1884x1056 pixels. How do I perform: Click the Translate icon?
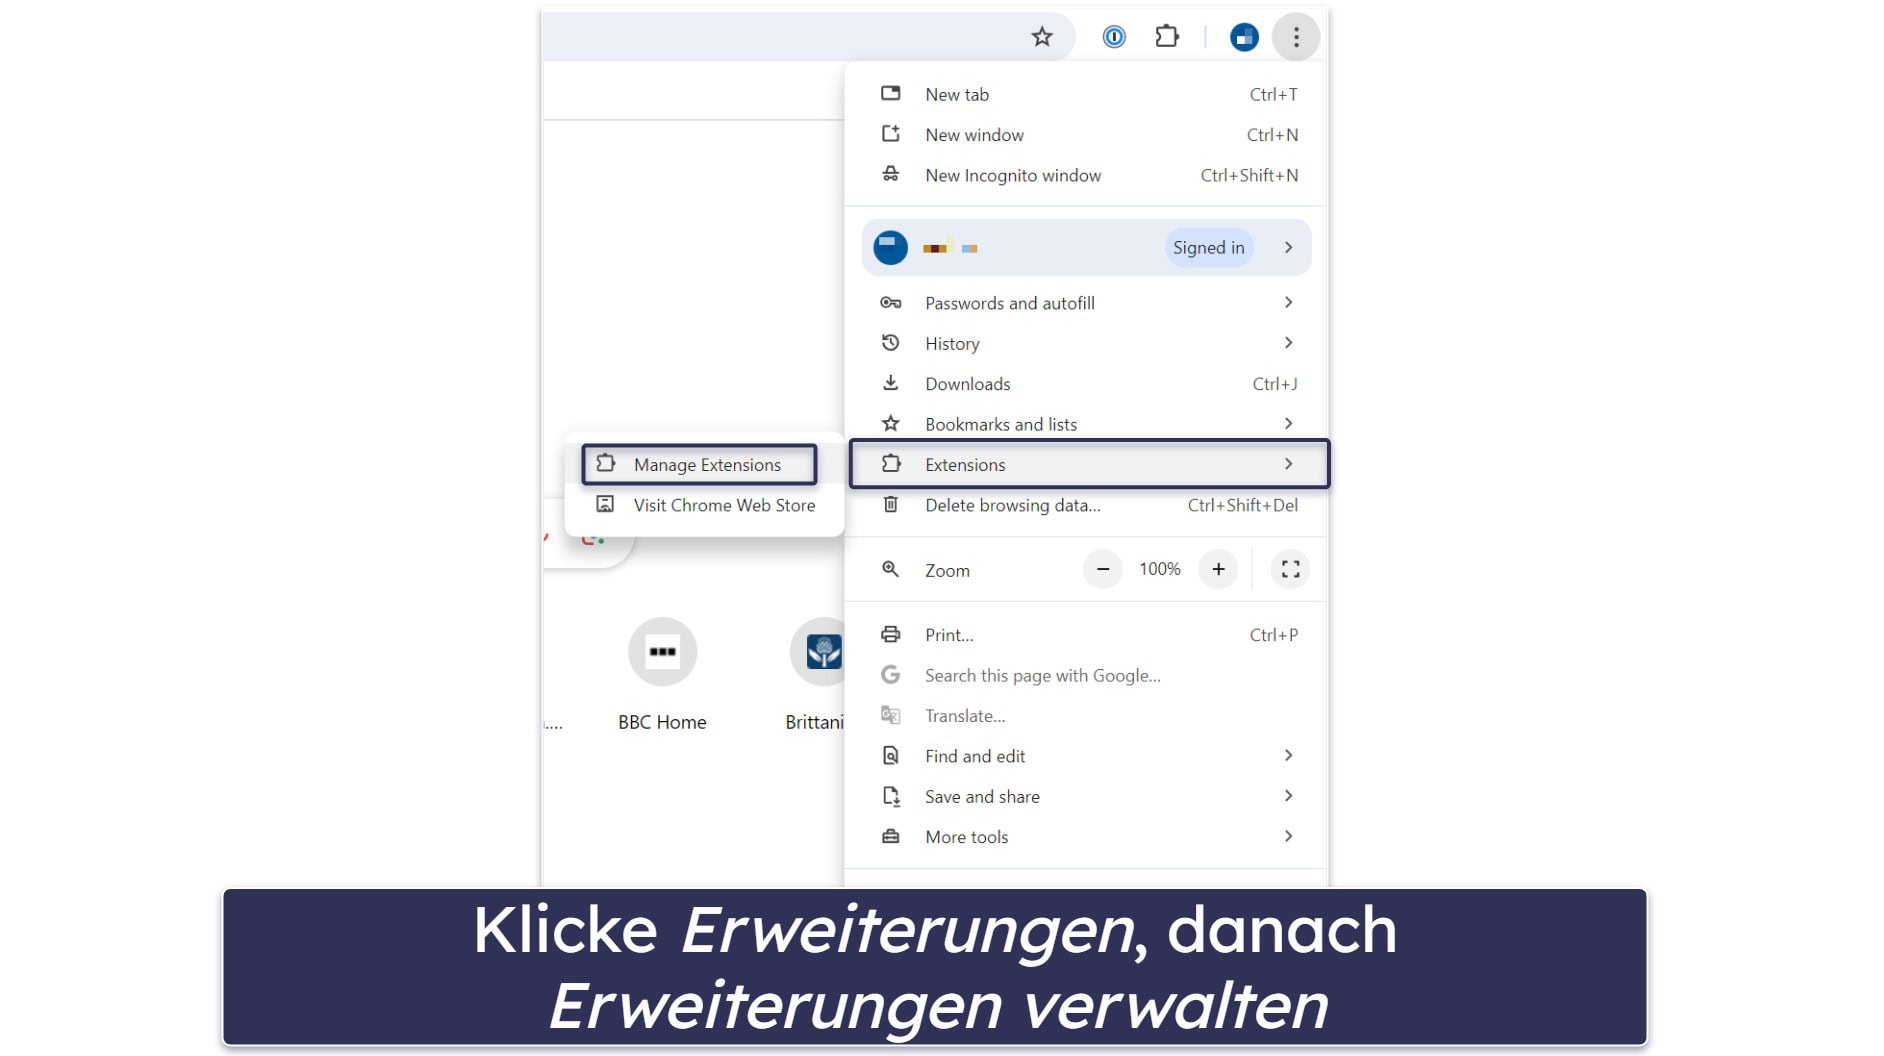(x=890, y=716)
